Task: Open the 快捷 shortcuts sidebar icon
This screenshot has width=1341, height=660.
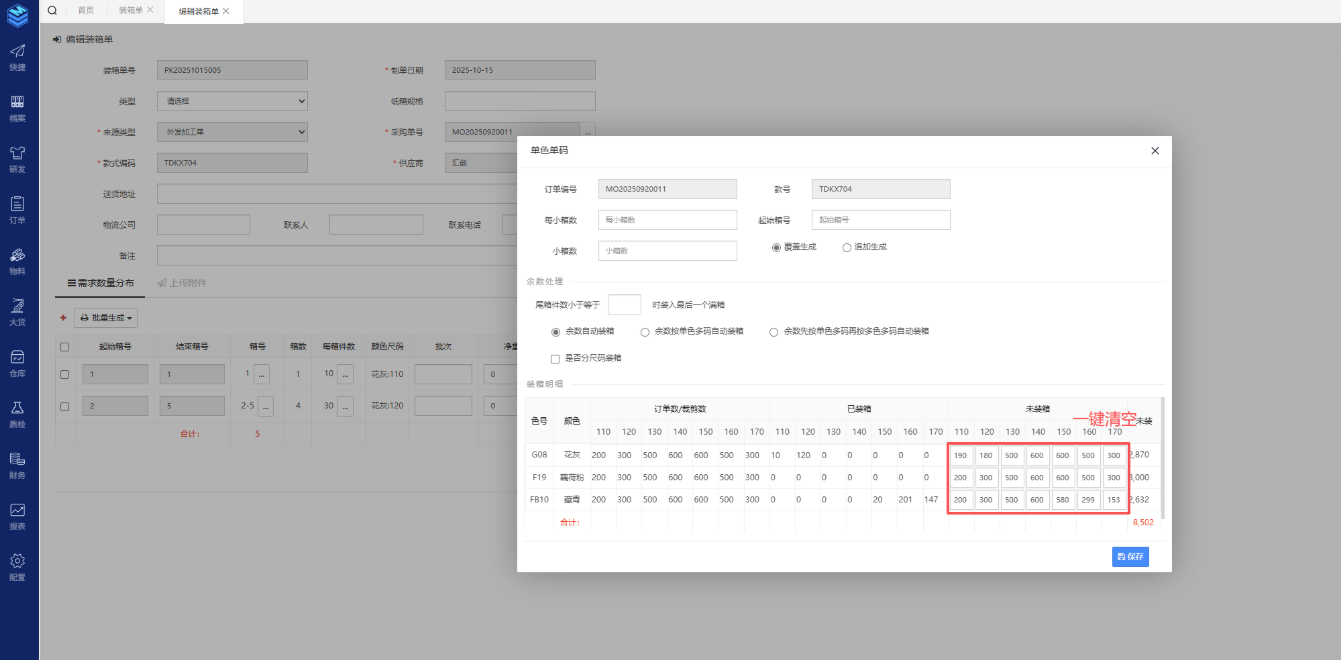Action: tap(18, 56)
